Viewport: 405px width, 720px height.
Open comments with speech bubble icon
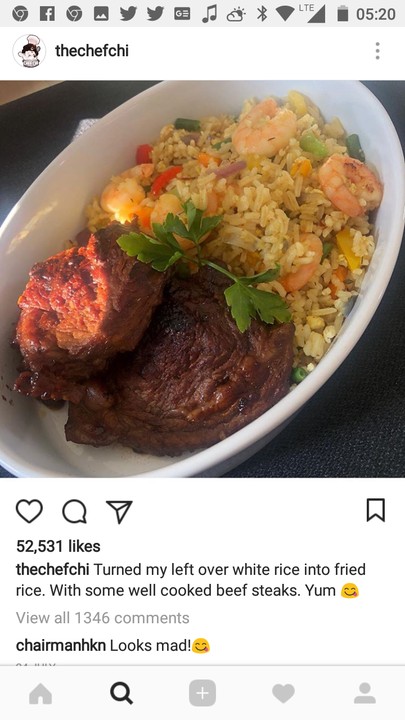point(74,511)
